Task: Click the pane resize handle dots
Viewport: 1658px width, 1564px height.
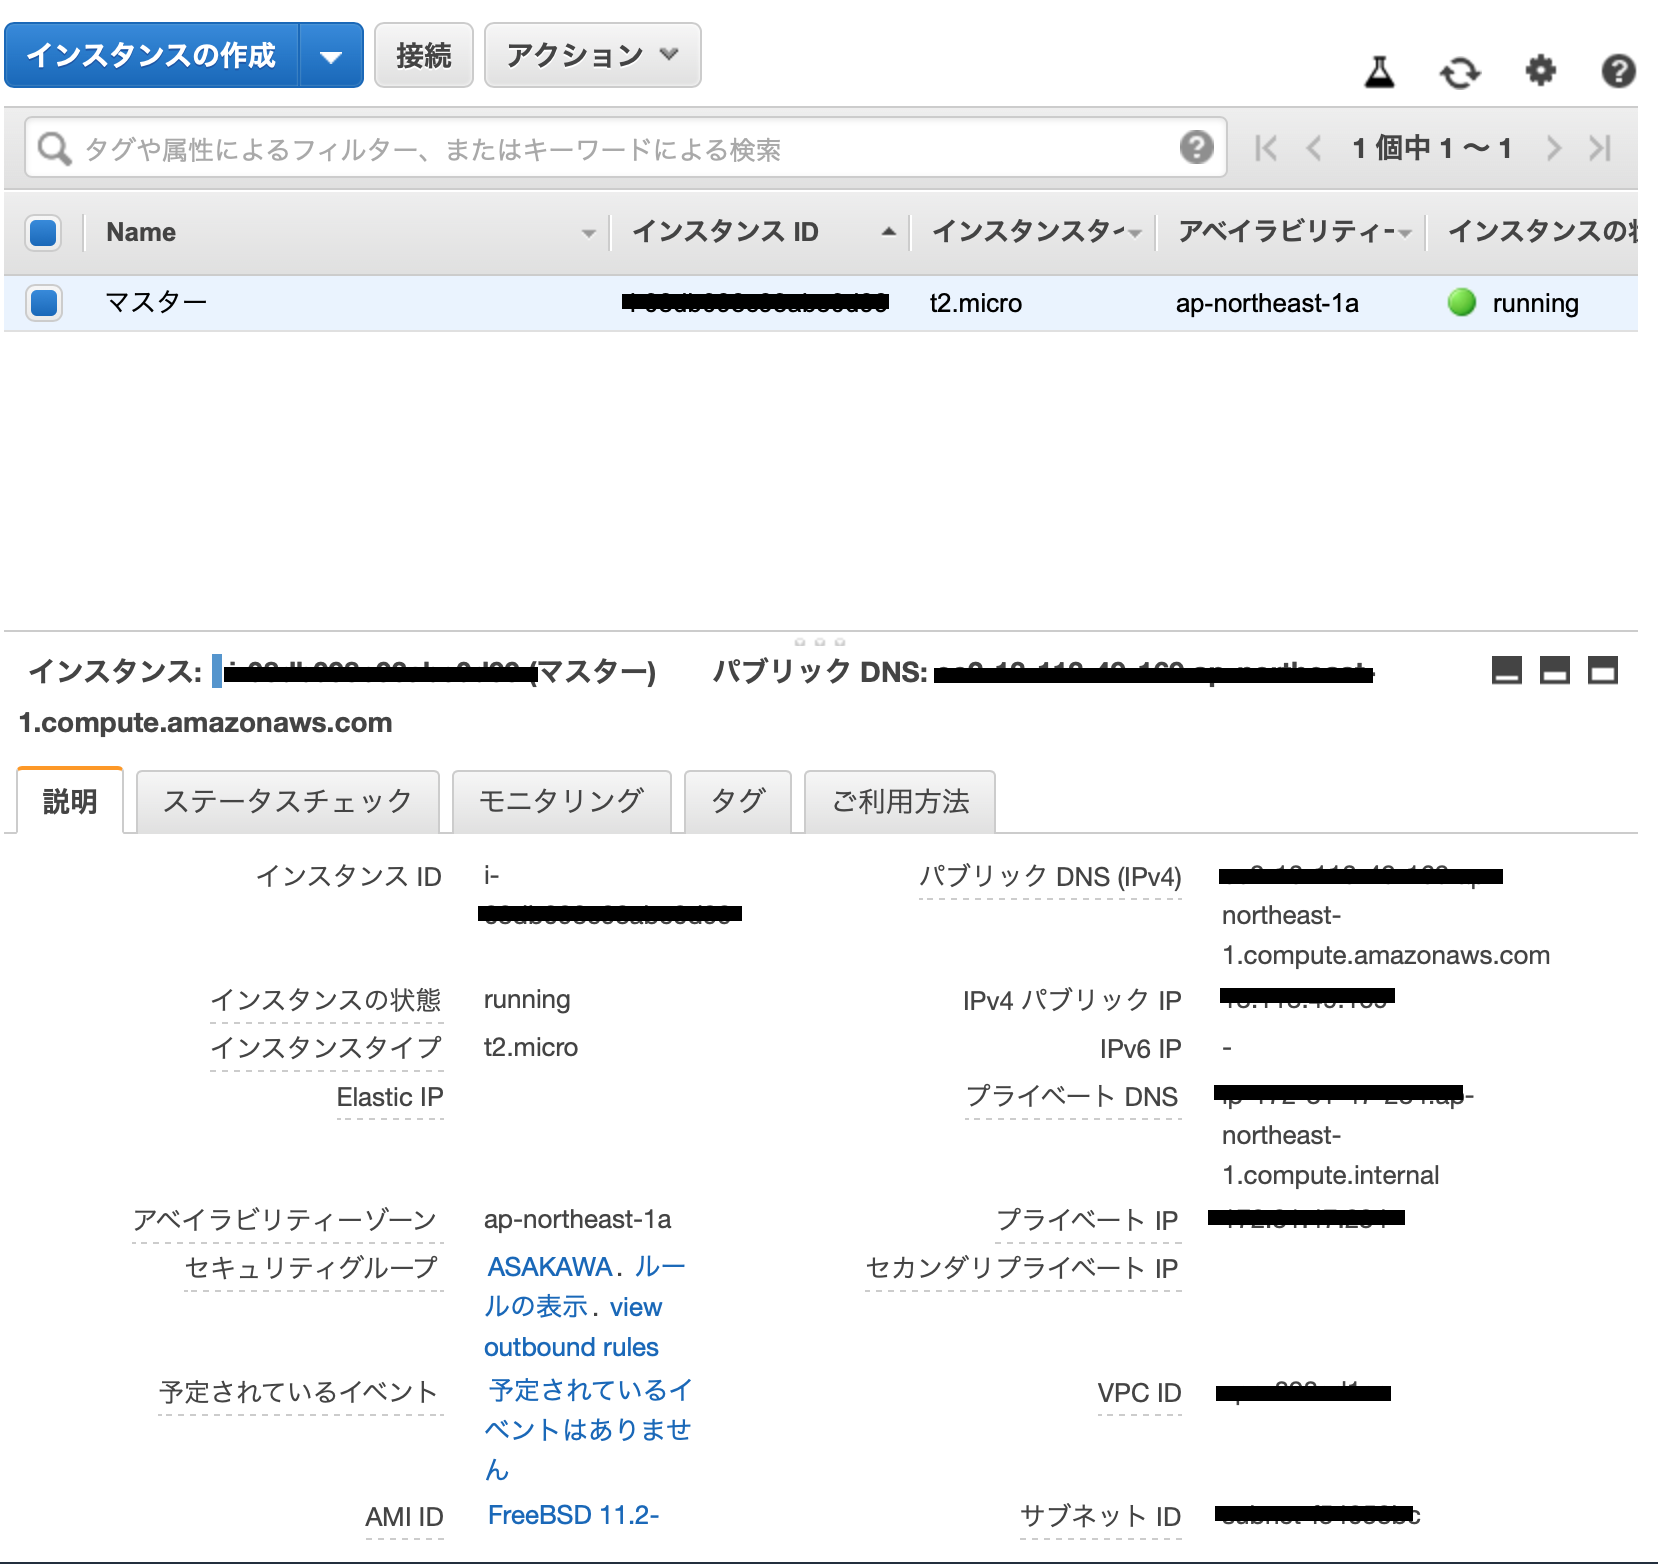Action: pos(820,642)
